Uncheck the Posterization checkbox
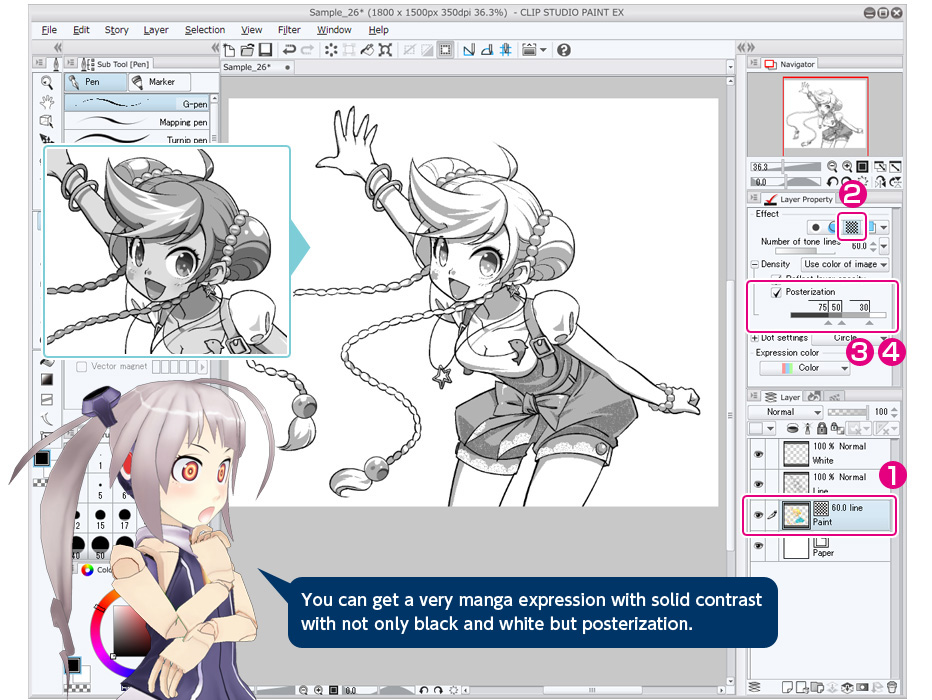The width and height of the screenshot is (932, 700). [x=777, y=292]
